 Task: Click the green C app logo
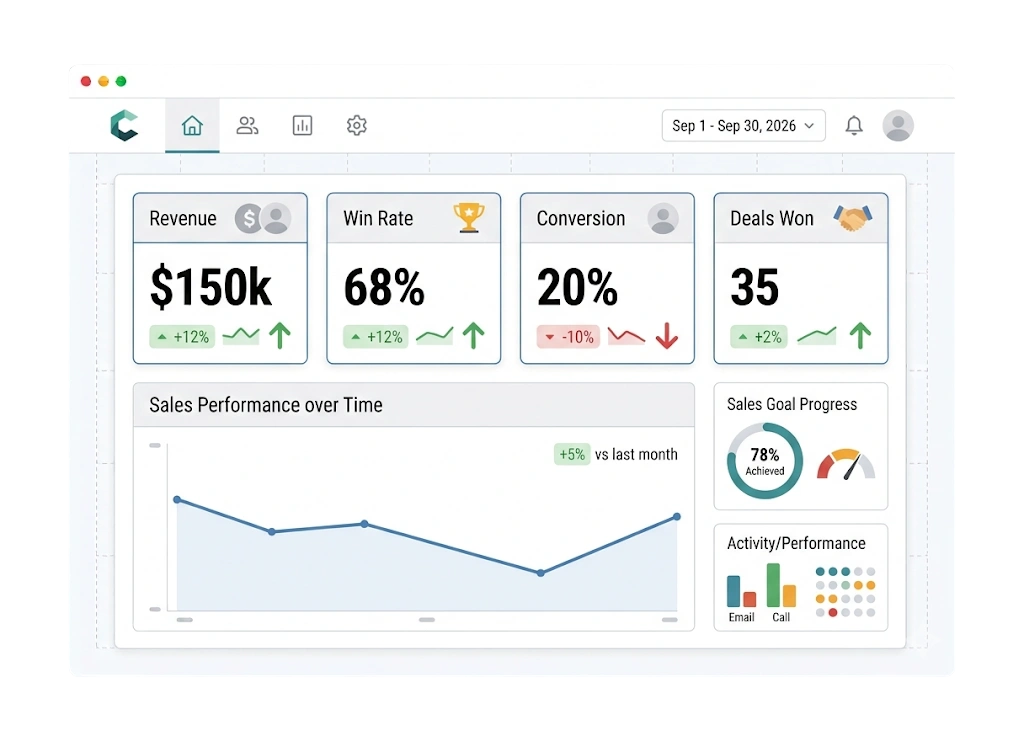click(x=124, y=125)
